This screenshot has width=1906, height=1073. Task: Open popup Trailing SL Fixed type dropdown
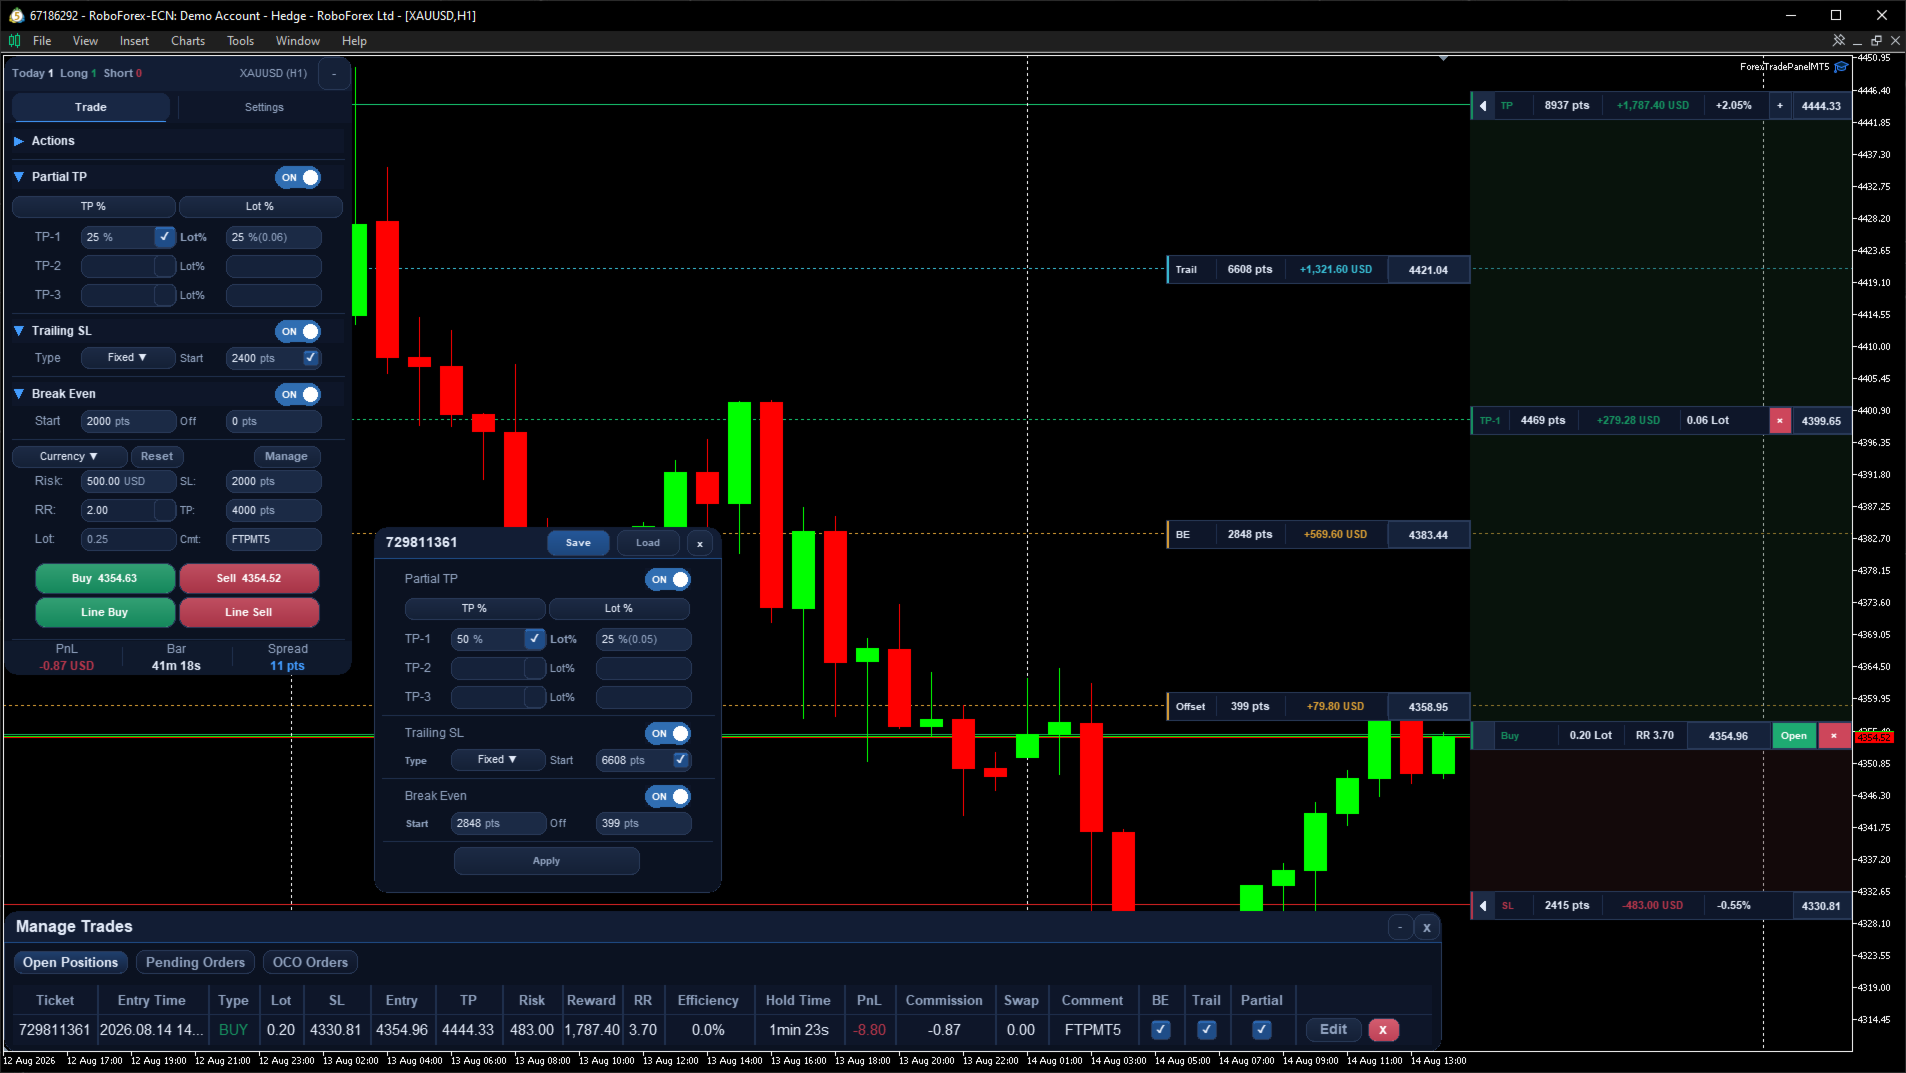497,760
